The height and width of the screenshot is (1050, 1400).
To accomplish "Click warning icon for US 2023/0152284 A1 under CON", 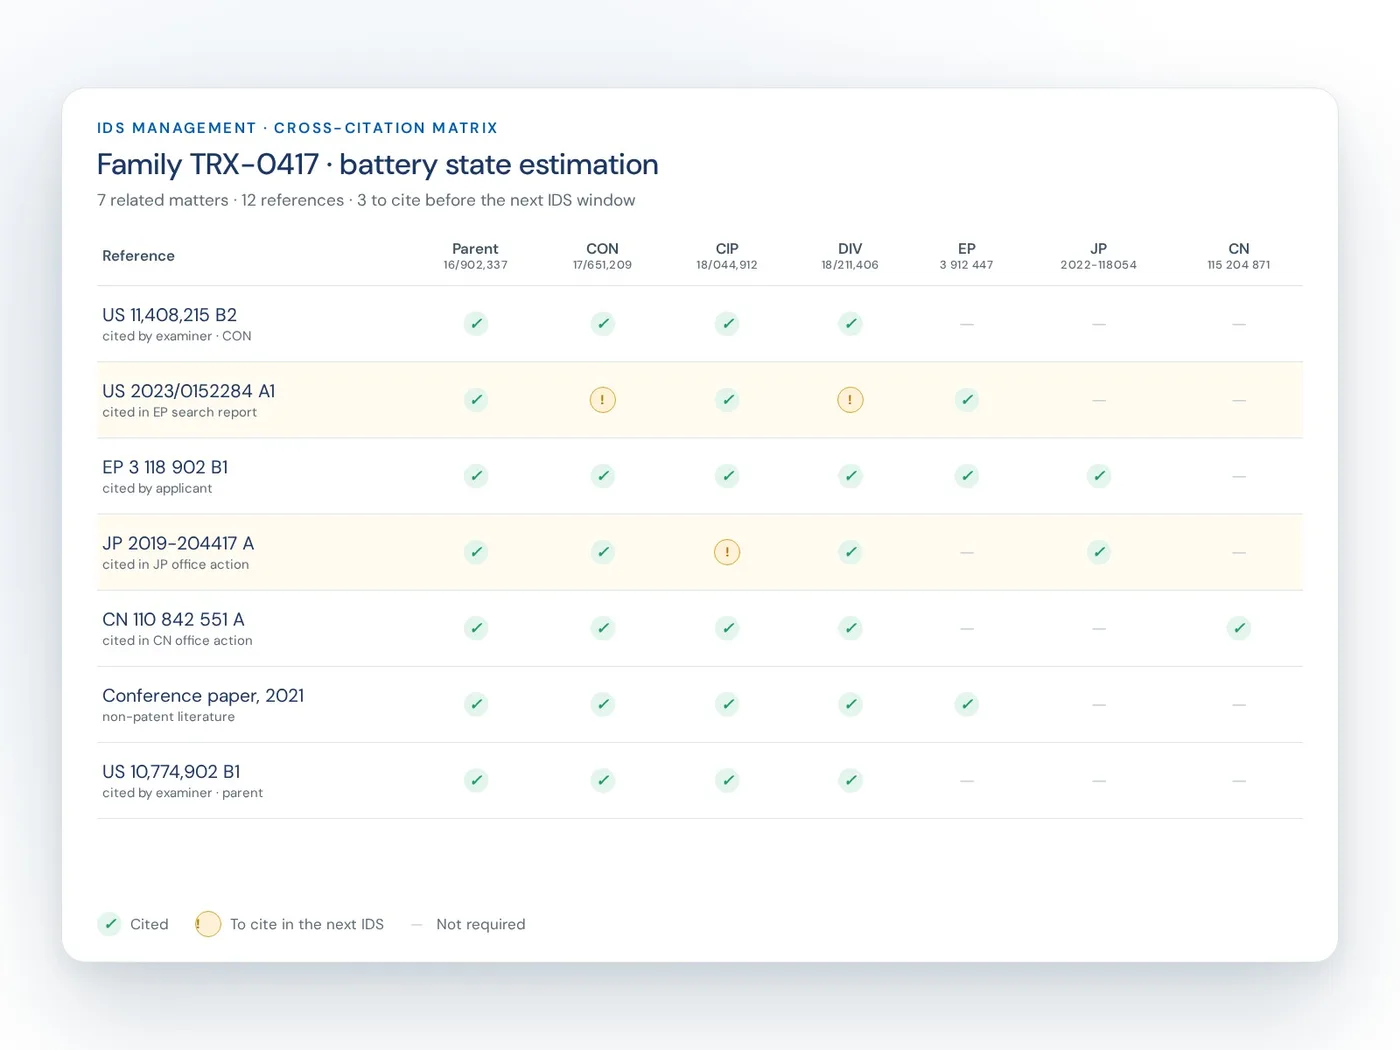I will [602, 400].
